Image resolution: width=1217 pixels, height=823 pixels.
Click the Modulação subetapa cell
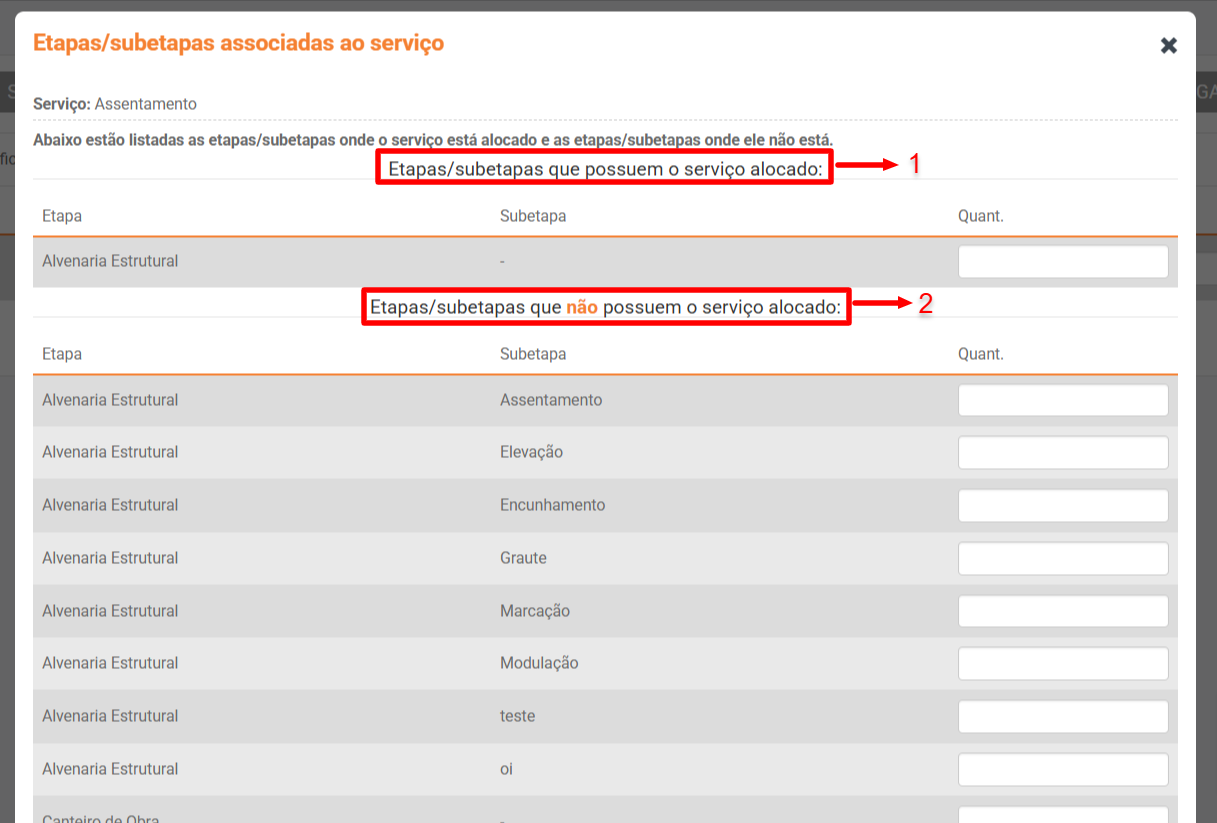coord(539,663)
